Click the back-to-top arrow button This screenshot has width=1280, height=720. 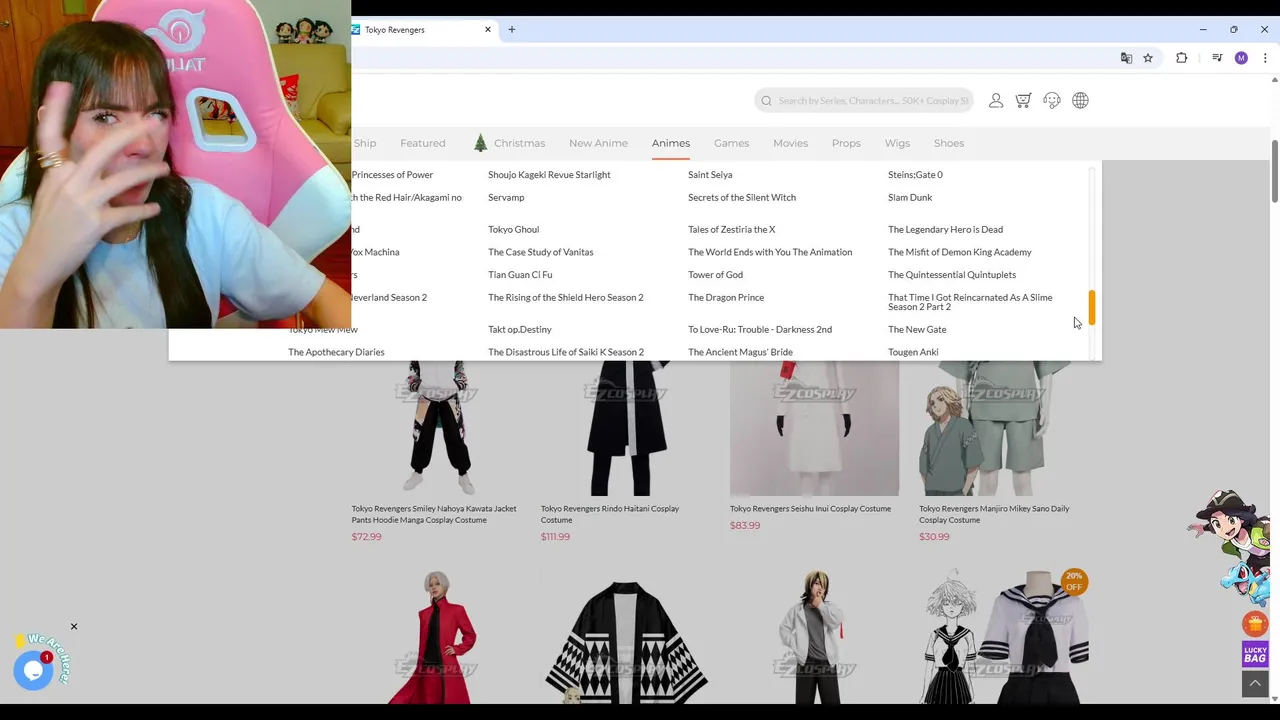pos(1255,684)
